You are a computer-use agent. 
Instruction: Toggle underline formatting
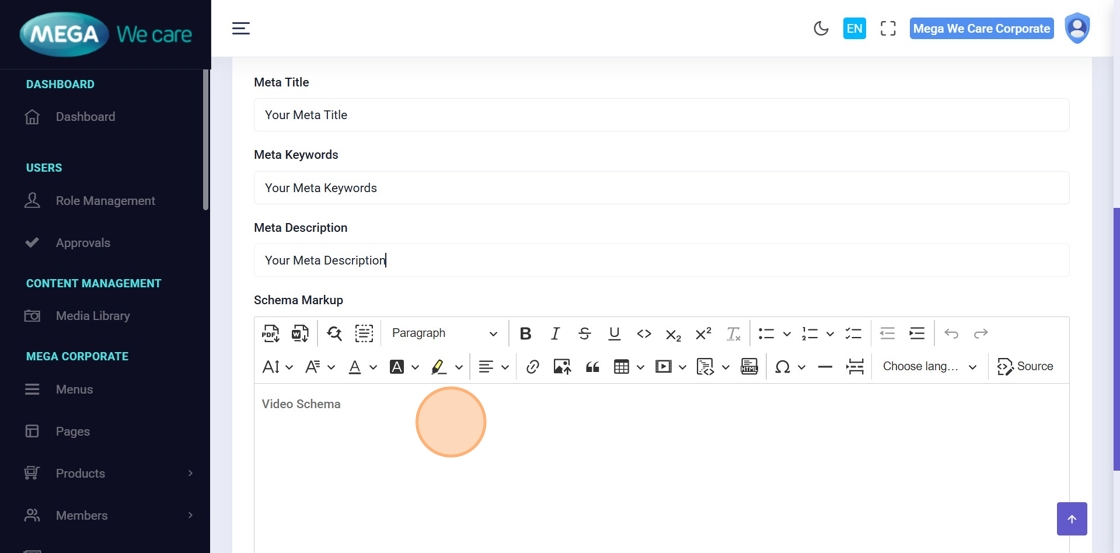(x=614, y=334)
